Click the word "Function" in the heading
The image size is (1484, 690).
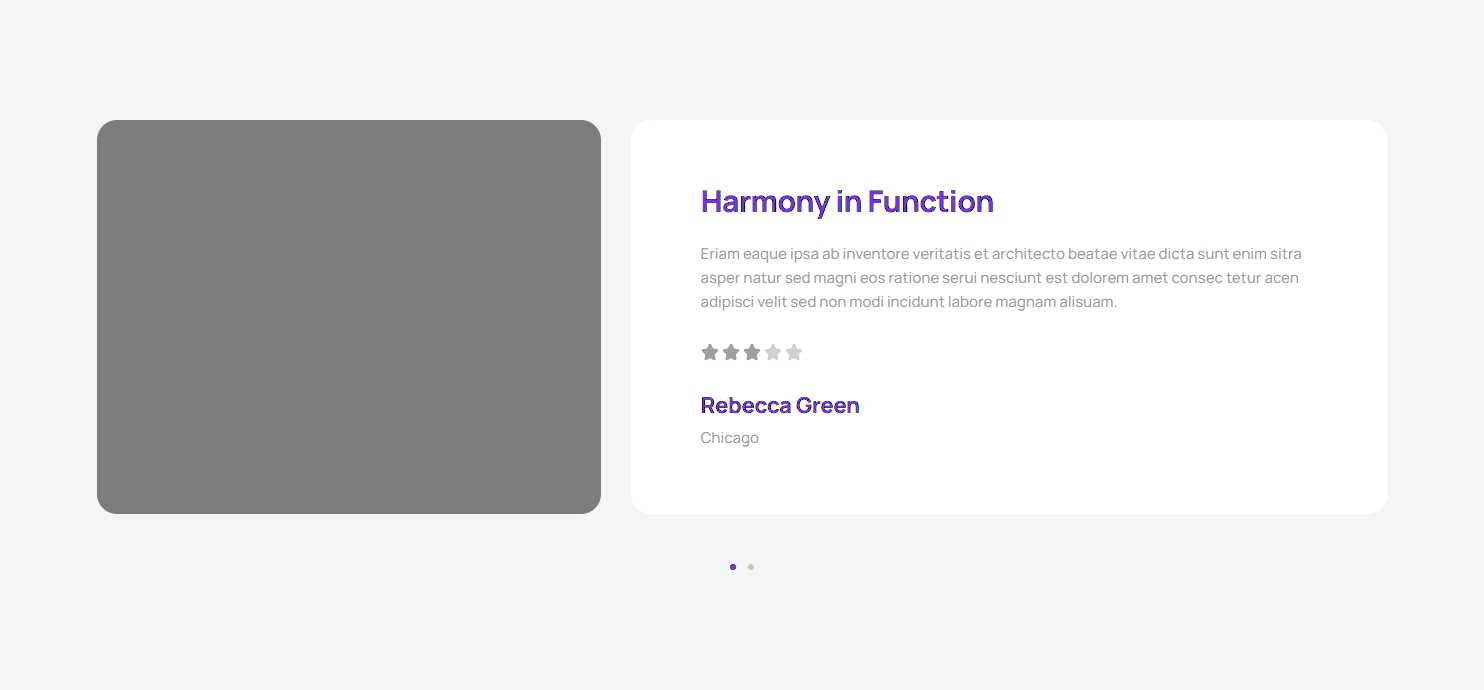coord(930,202)
